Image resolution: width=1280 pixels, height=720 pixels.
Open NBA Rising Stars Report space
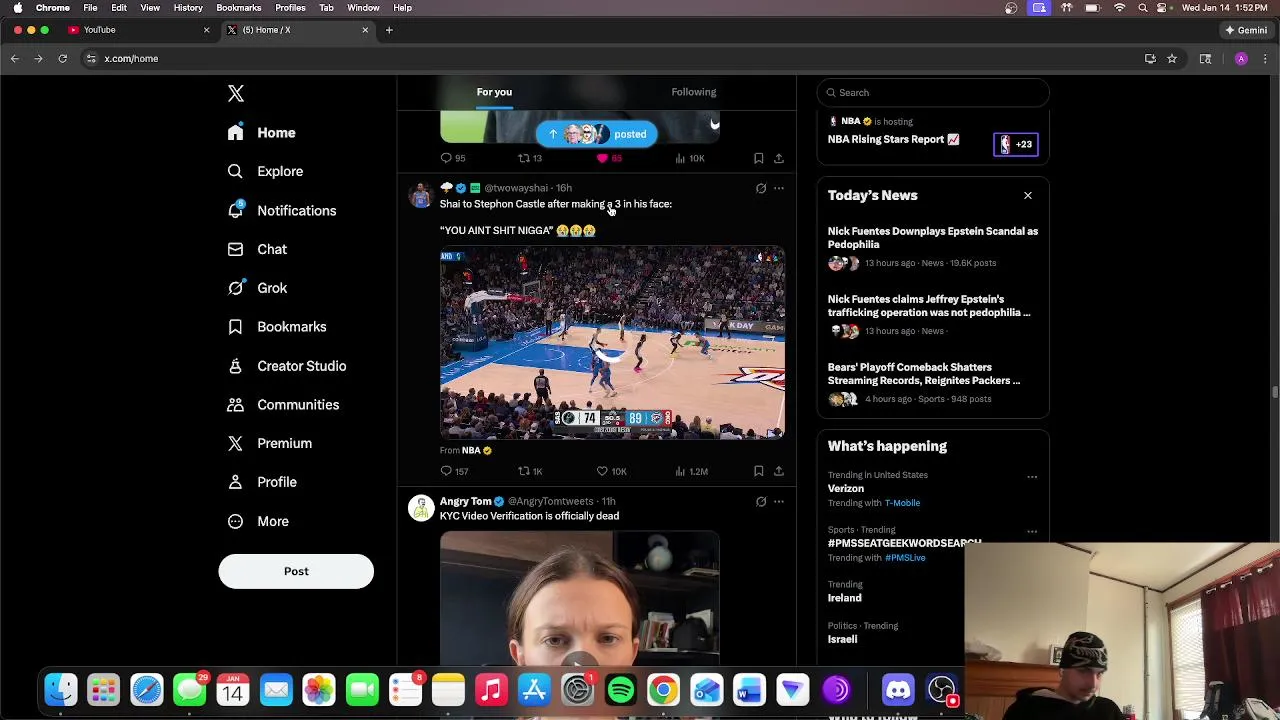(893, 140)
